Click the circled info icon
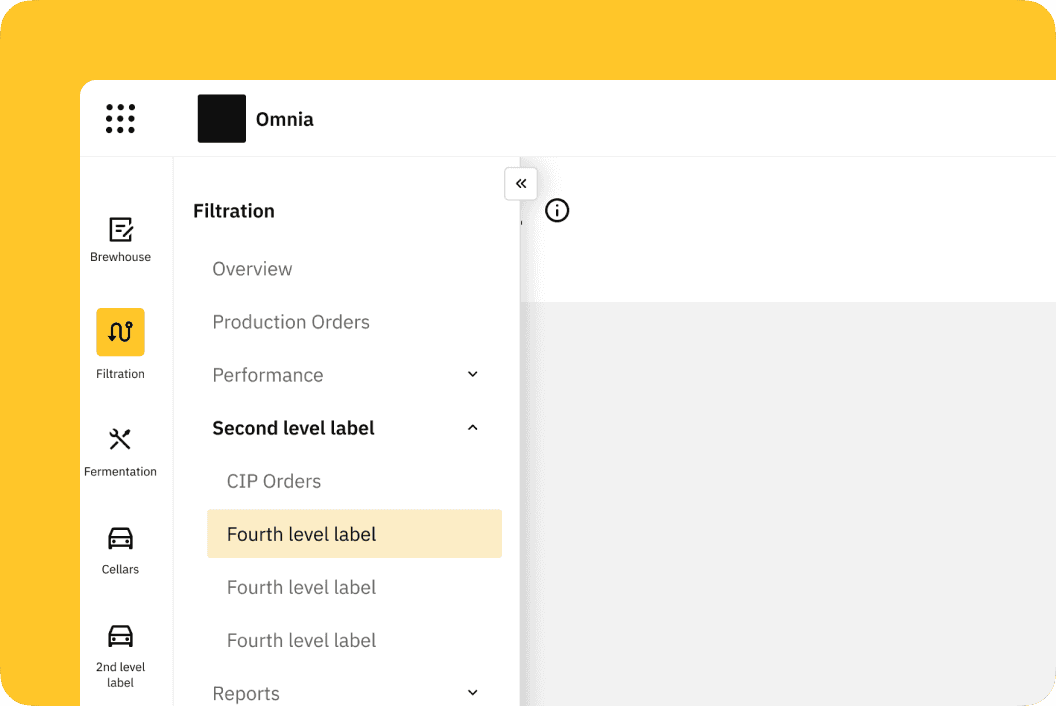 point(557,211)
